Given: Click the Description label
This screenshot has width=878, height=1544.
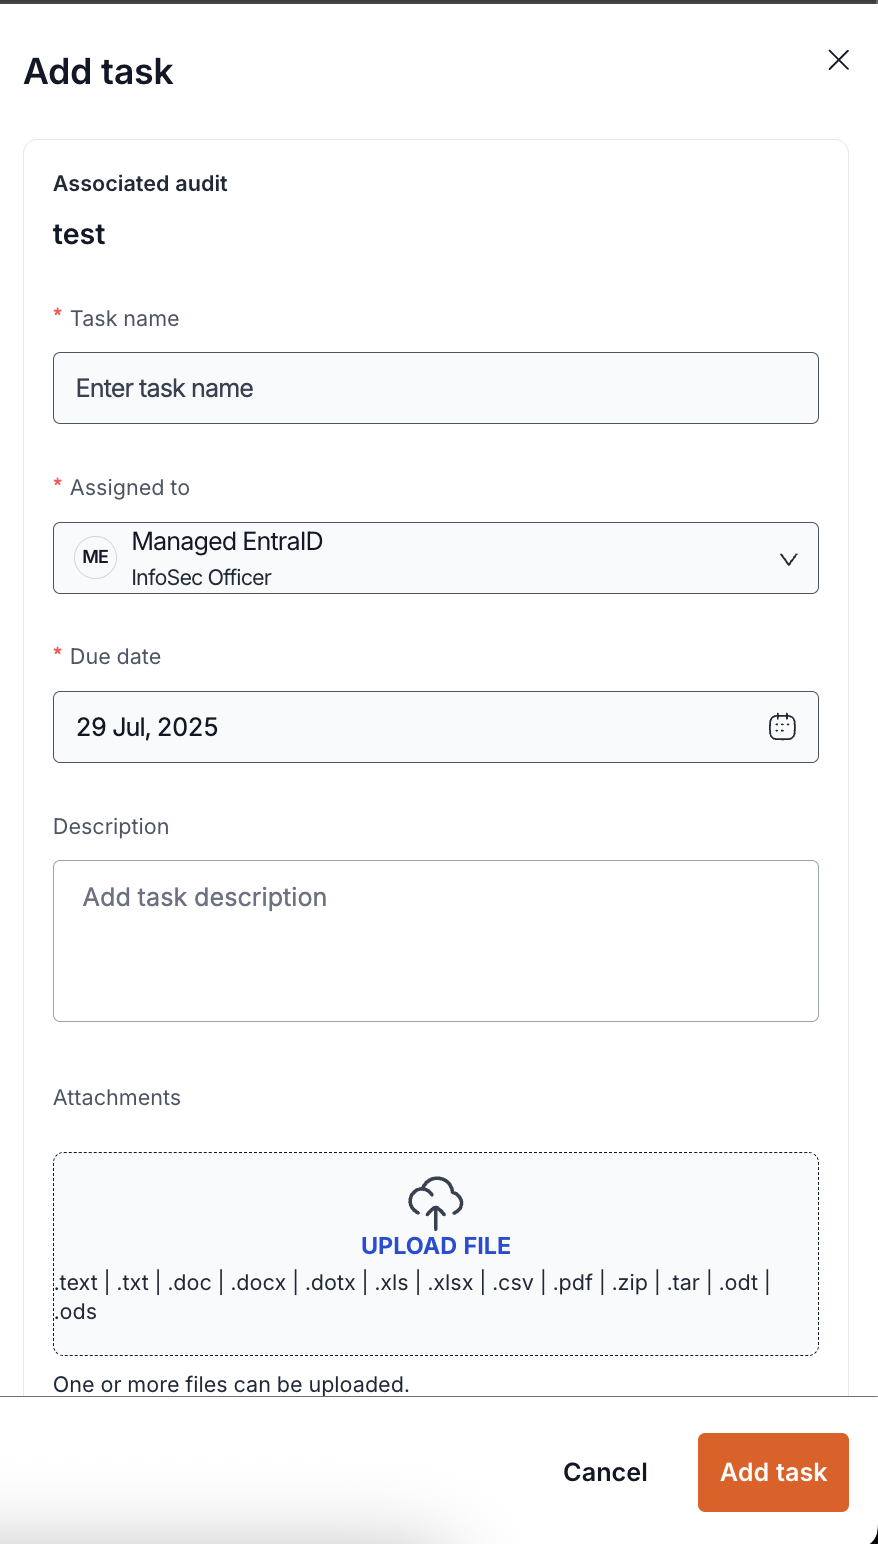Looking at the screenshot, I should pyautogui.click(x=111, y=827).
